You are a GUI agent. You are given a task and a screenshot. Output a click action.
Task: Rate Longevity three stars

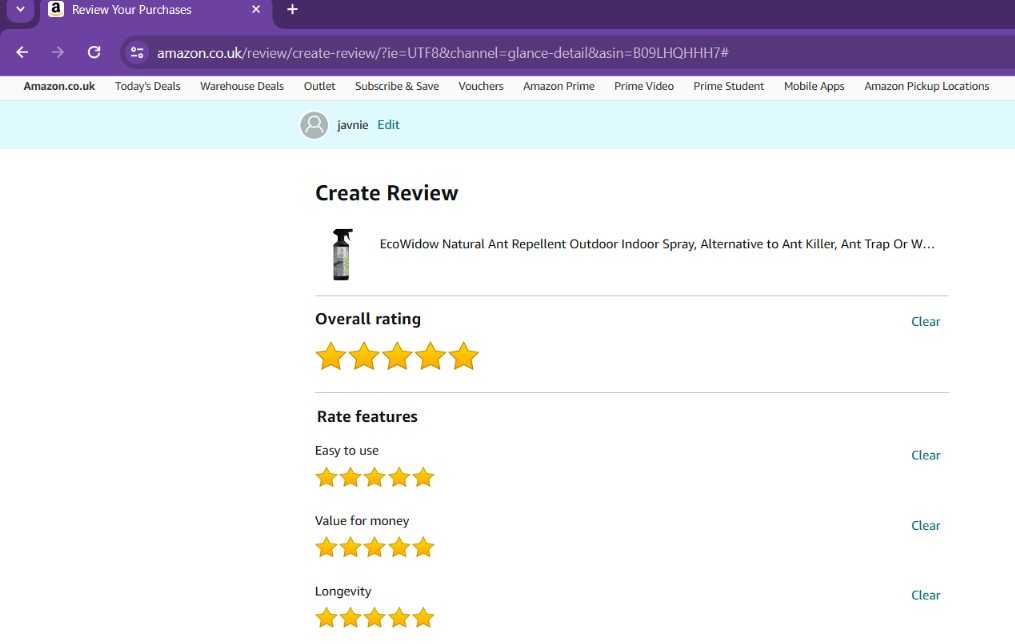(375, 618)
